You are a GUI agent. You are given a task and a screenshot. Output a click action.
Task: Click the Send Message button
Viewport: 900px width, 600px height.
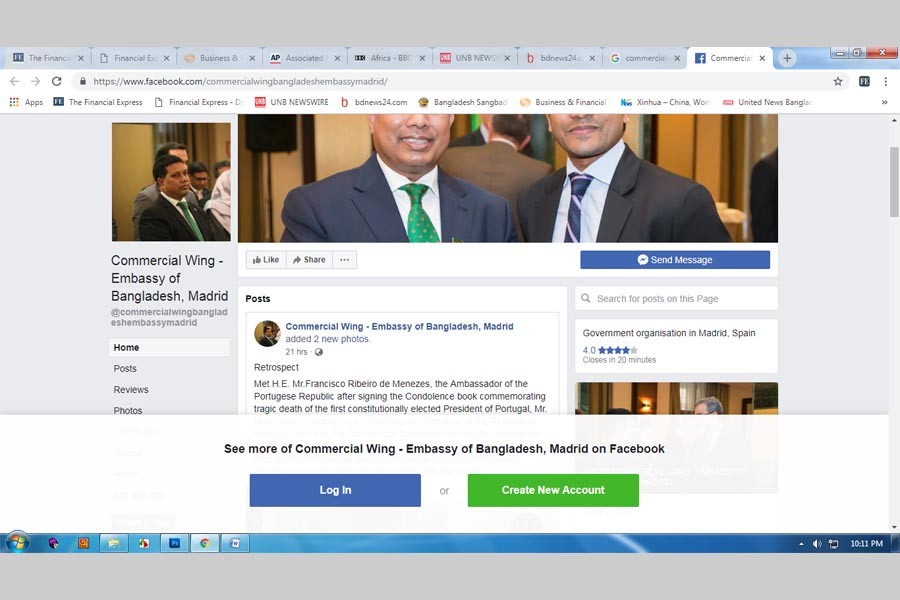tap(675, 260)
